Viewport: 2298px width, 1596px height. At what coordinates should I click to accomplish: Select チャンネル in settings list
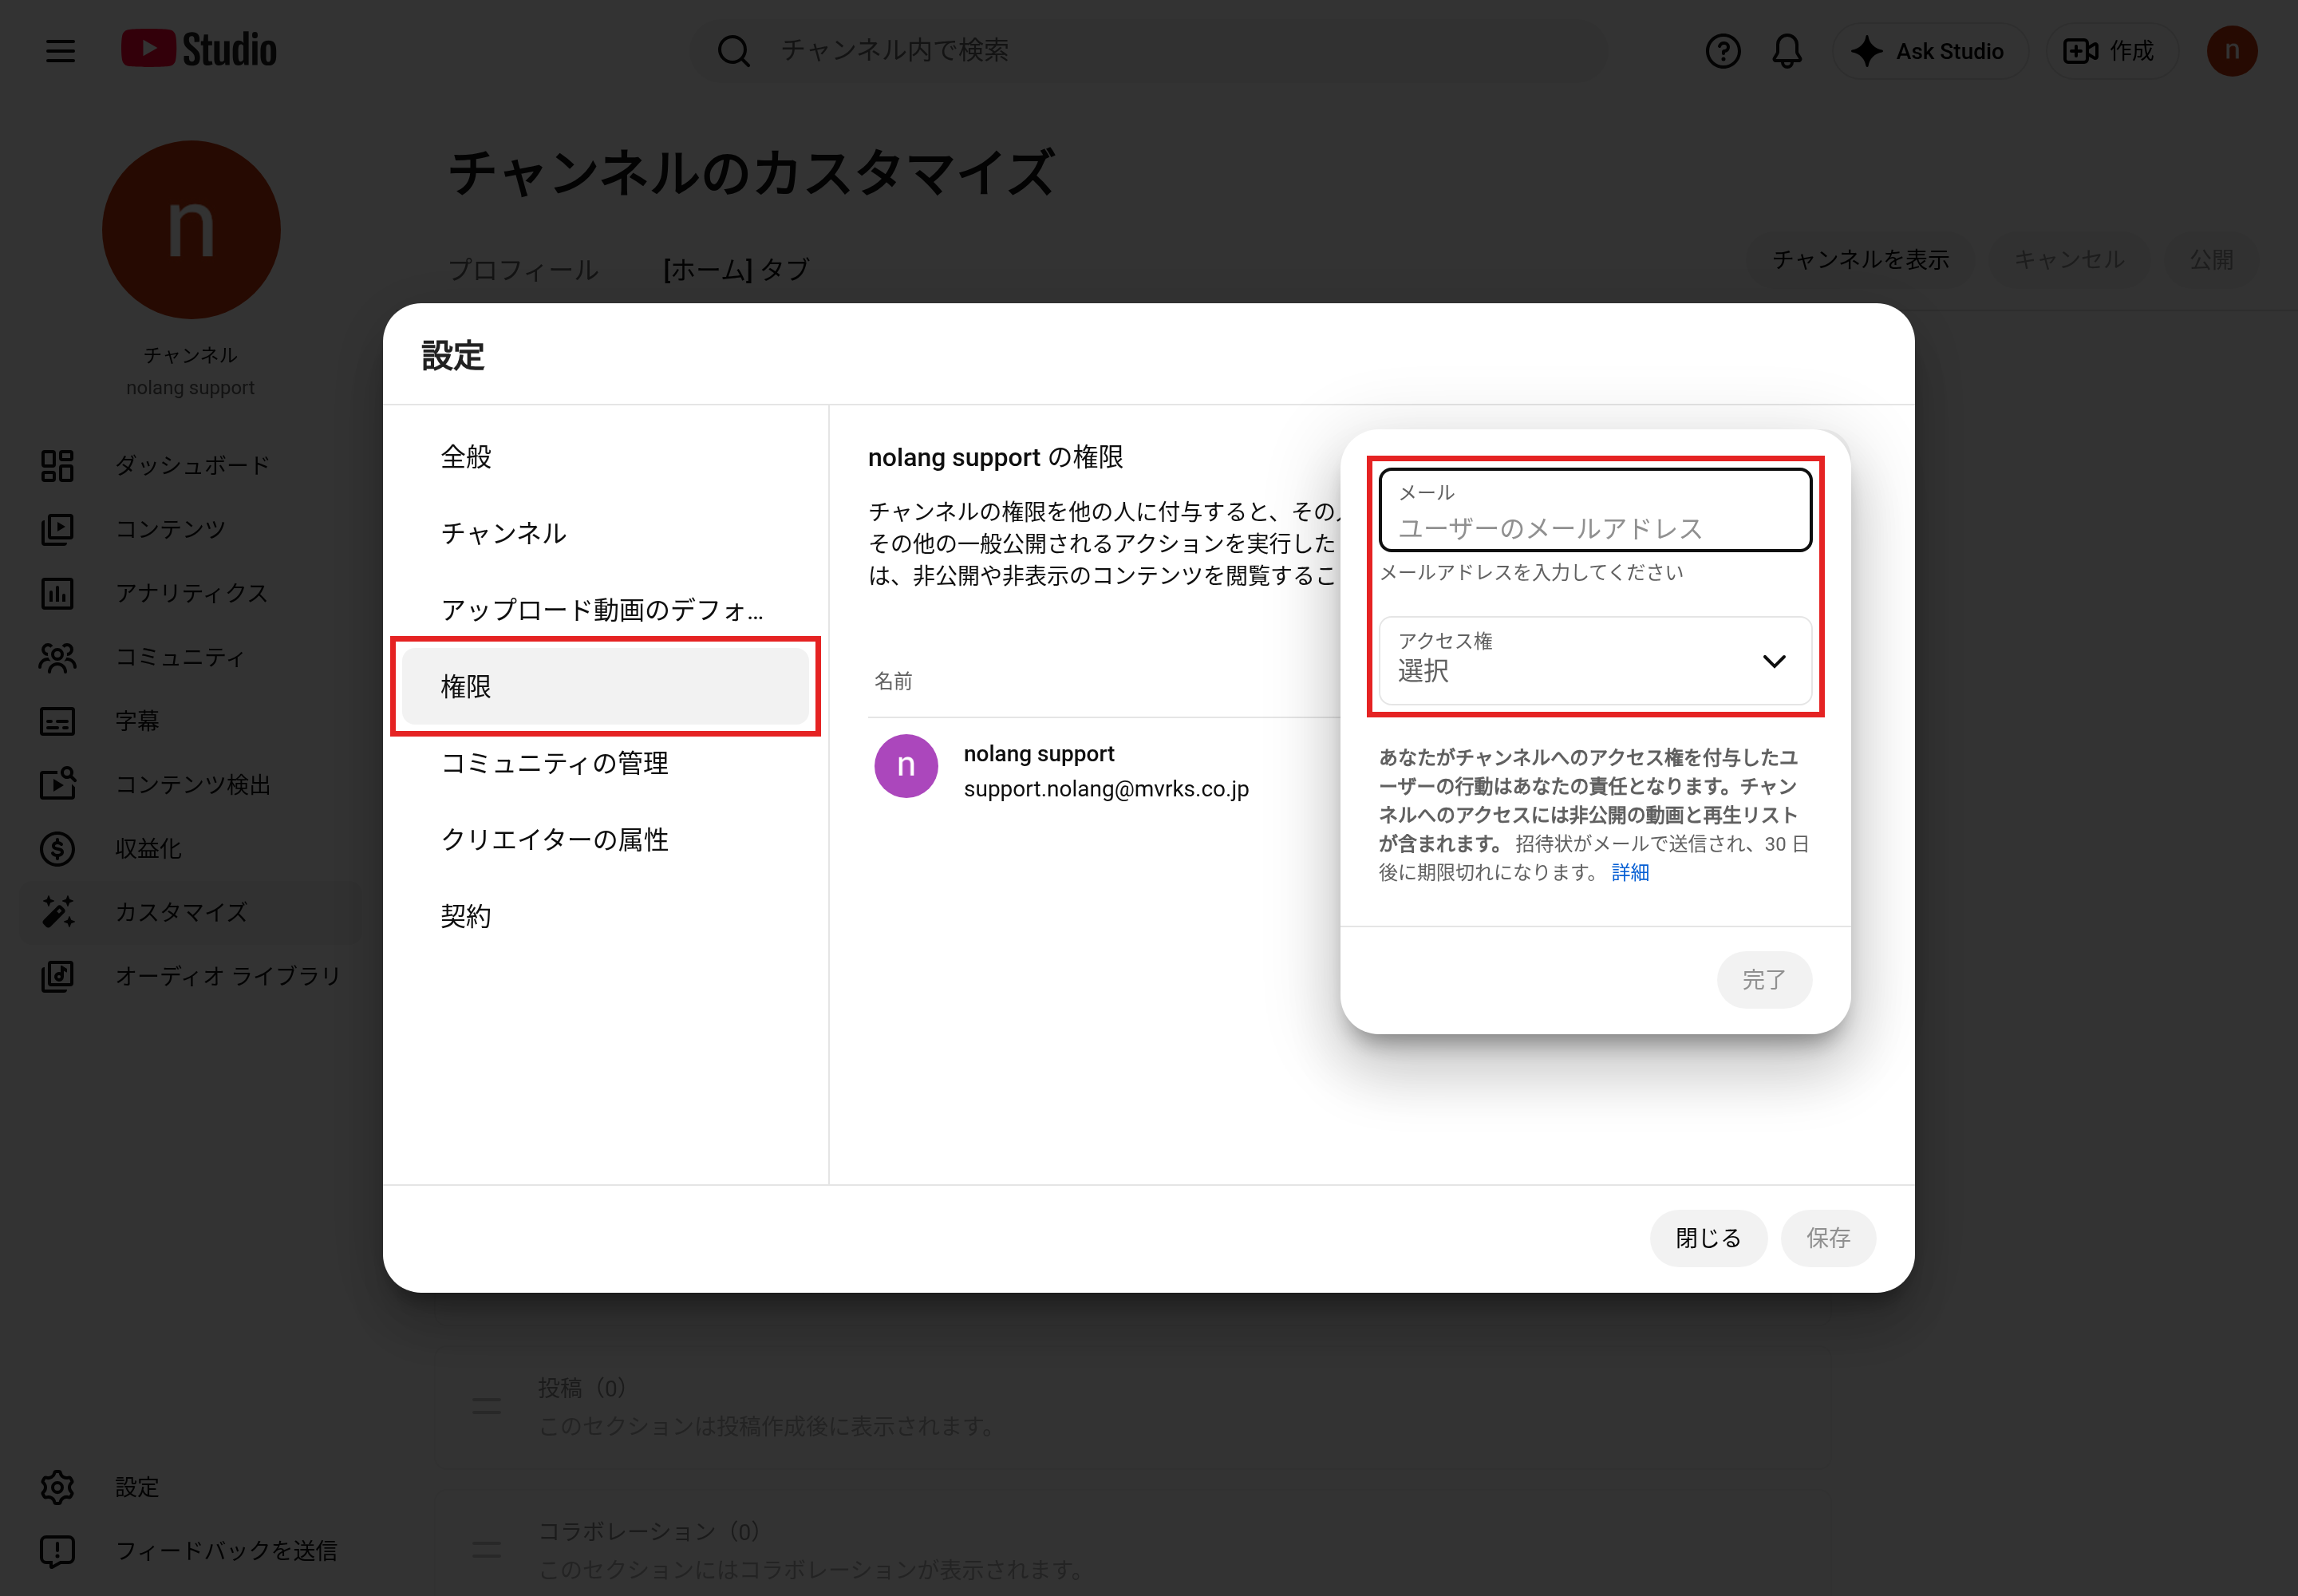click(x=605, y=533)
